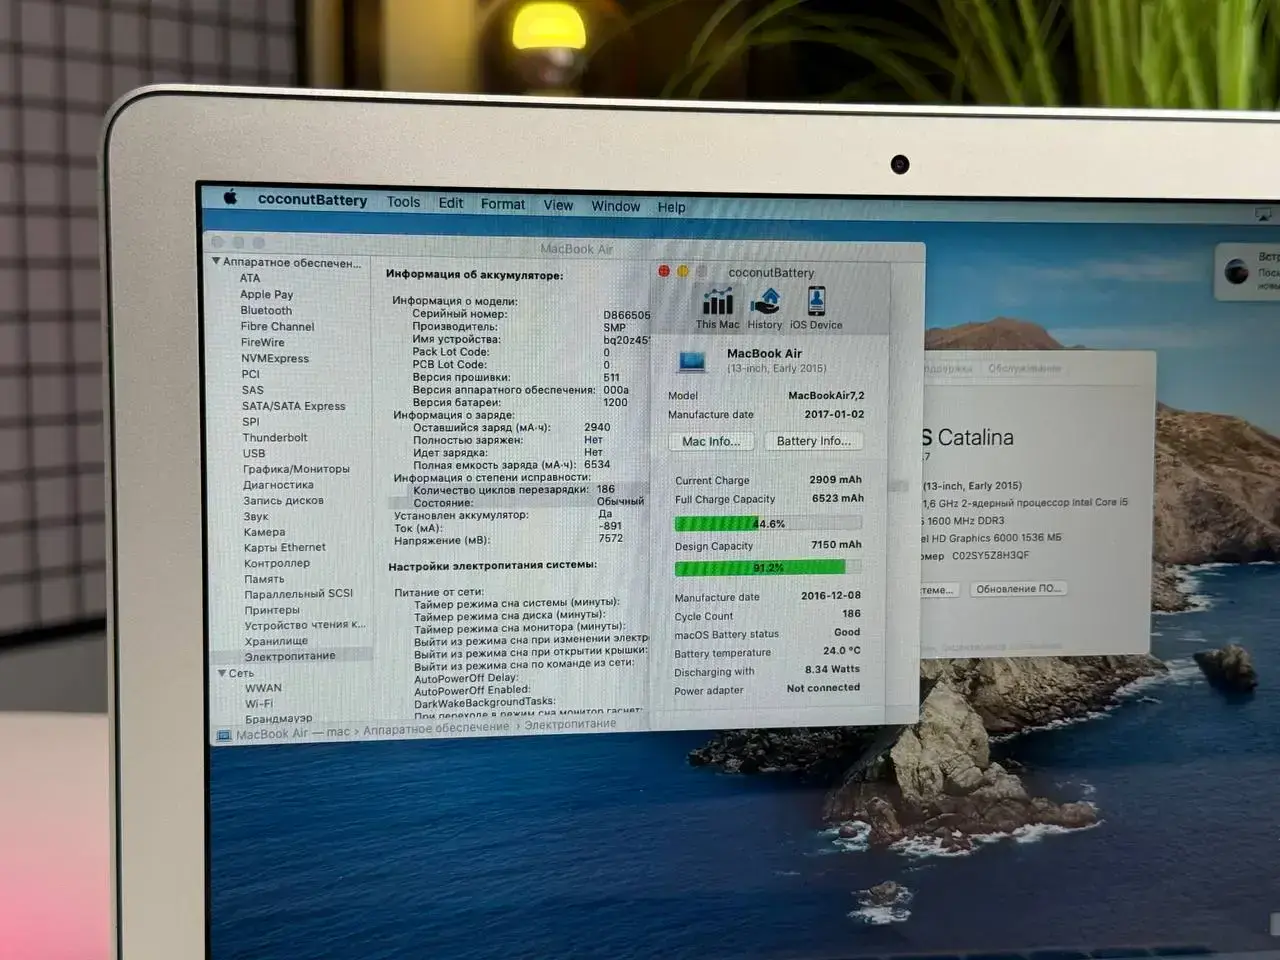Image resolution: width=1280 pixels, height=960 pixels.
Task: Select NVMExpress in the sidebar
Action: pyautogui.click(x=275, y=358)
